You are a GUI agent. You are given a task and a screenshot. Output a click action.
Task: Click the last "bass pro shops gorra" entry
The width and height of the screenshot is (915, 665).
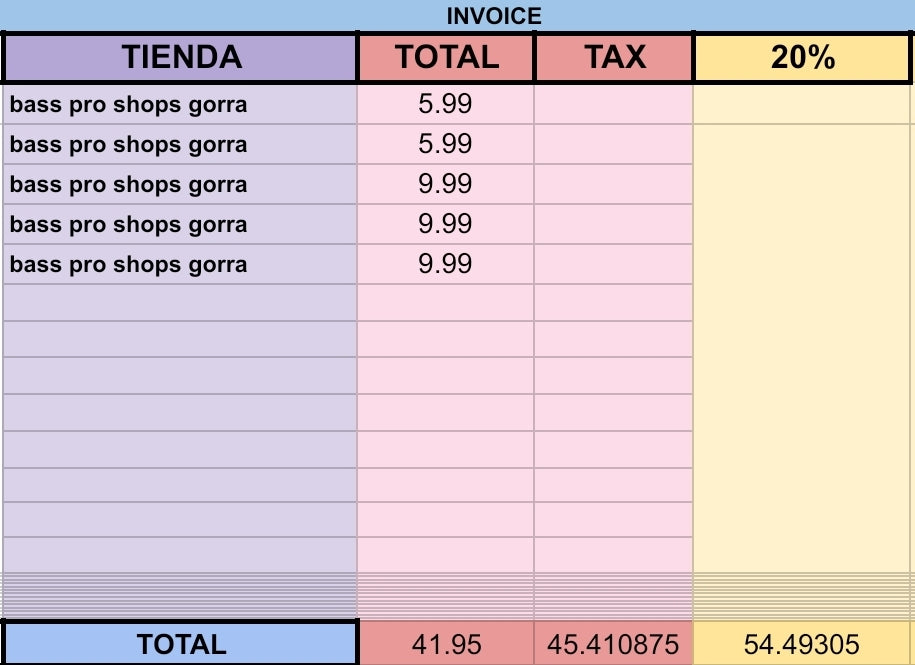(128, 265)
